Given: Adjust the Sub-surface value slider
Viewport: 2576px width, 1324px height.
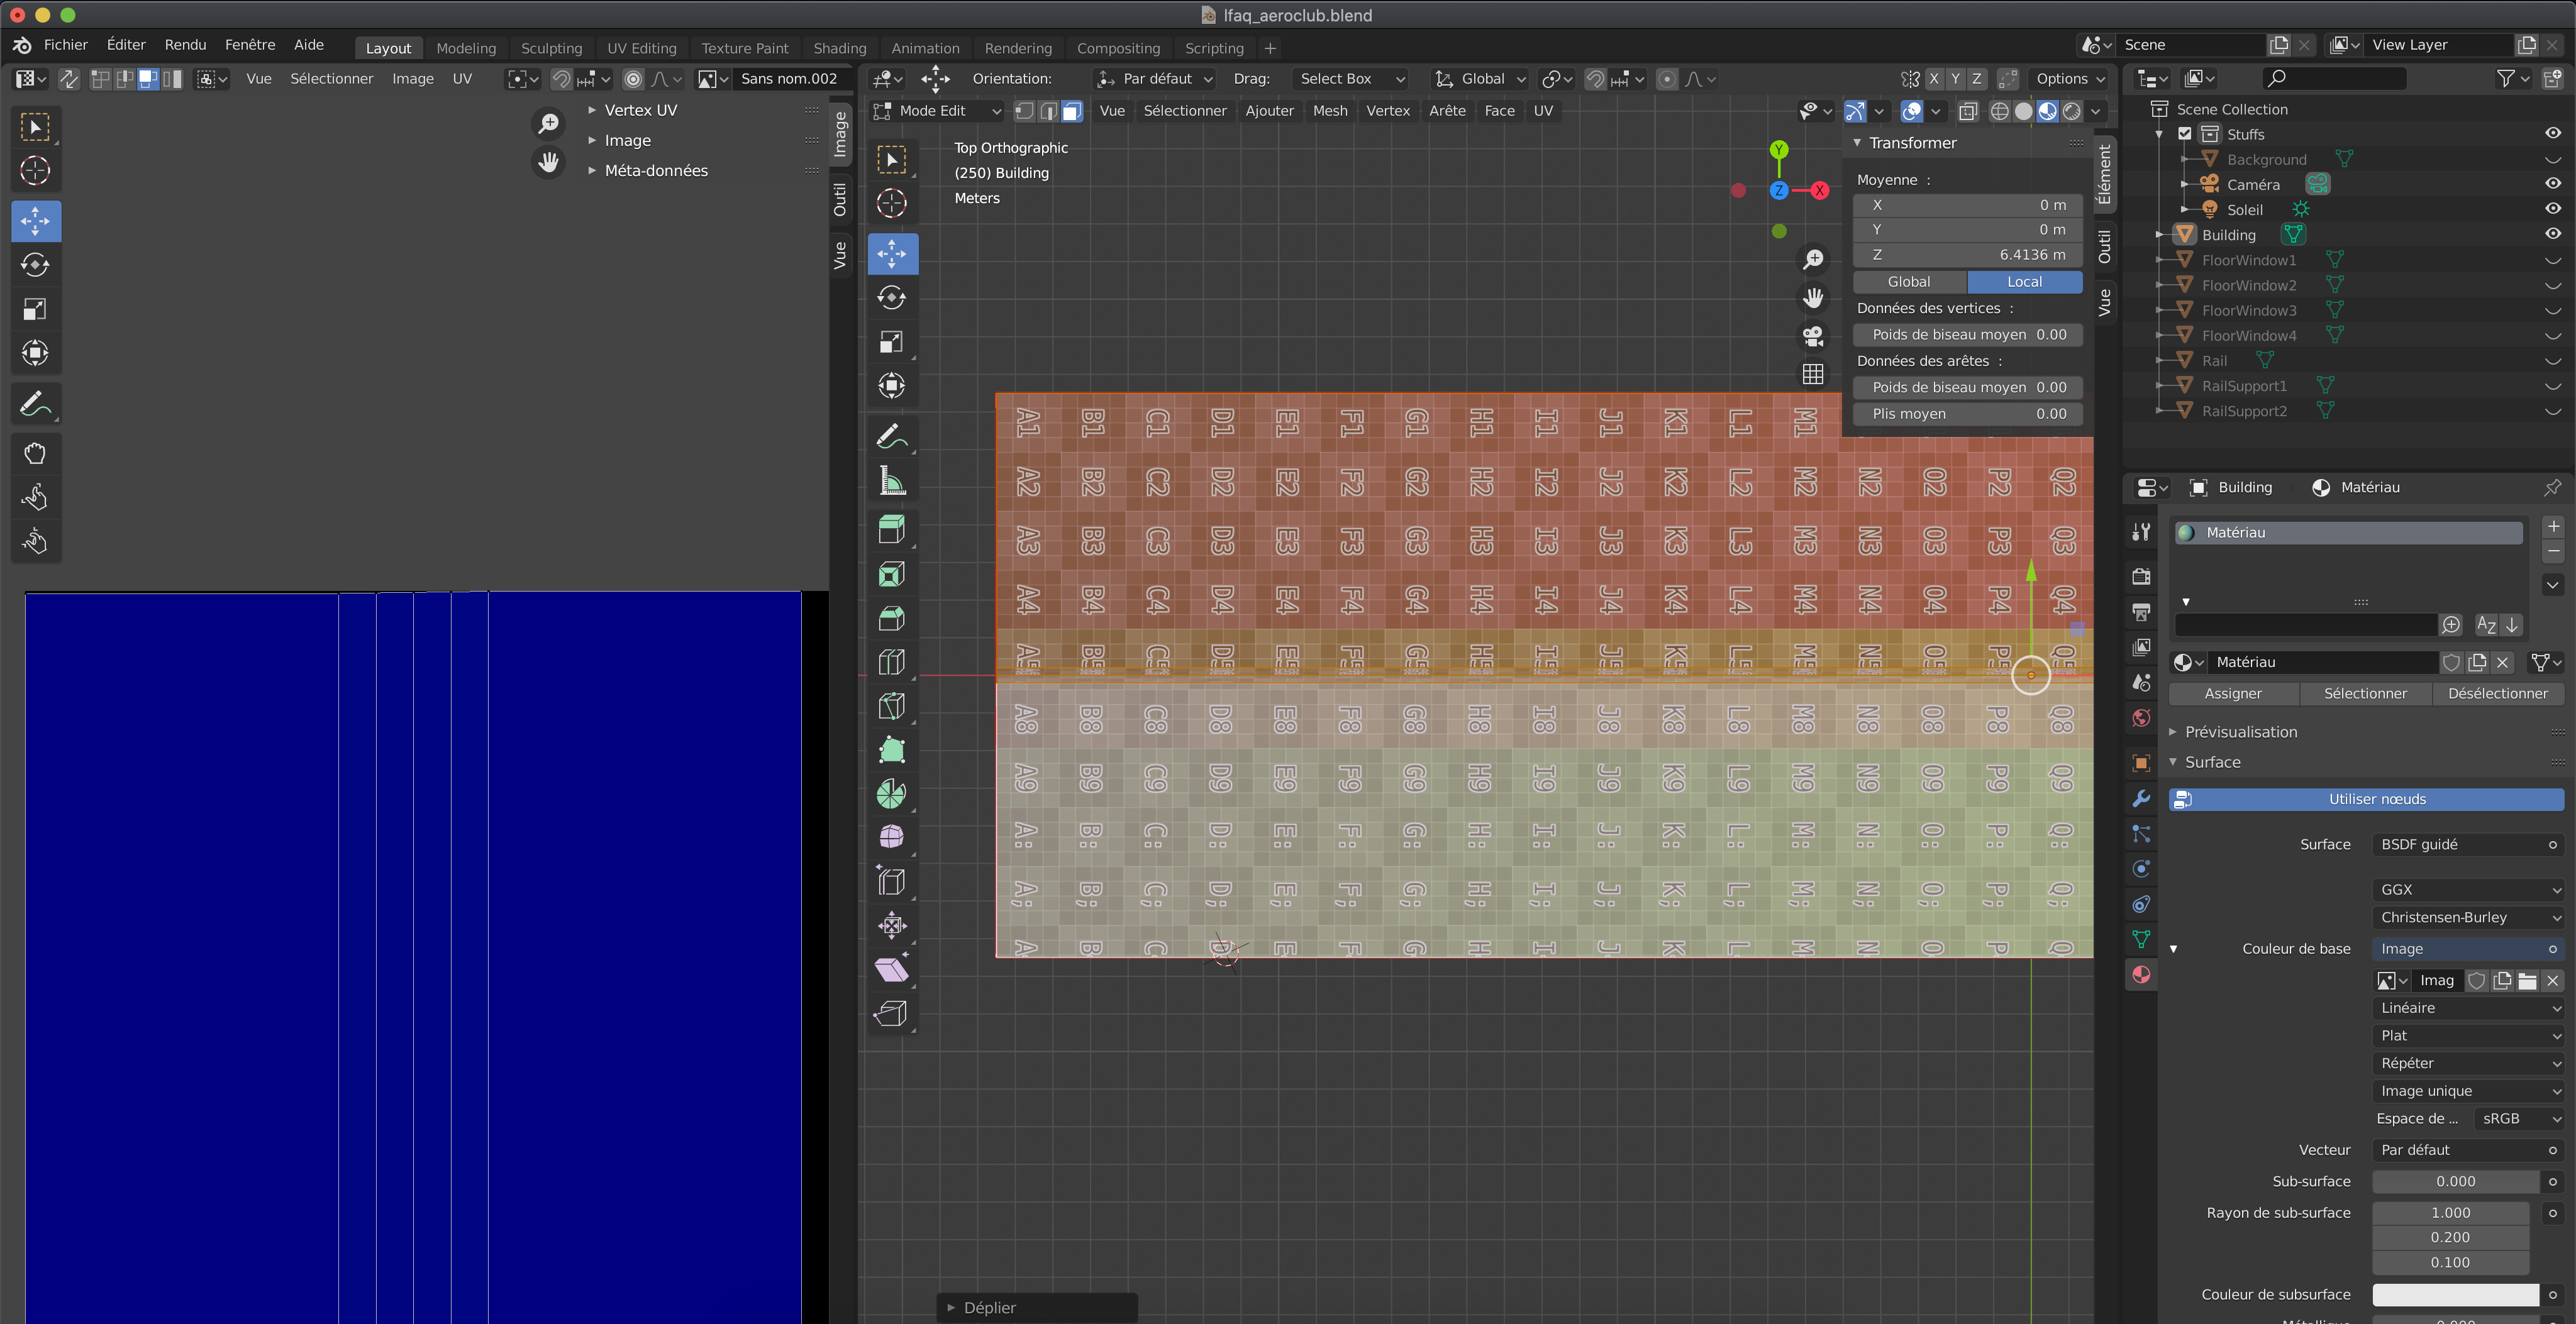Looking at the screenshot, I should [x=2455, y=1181].
